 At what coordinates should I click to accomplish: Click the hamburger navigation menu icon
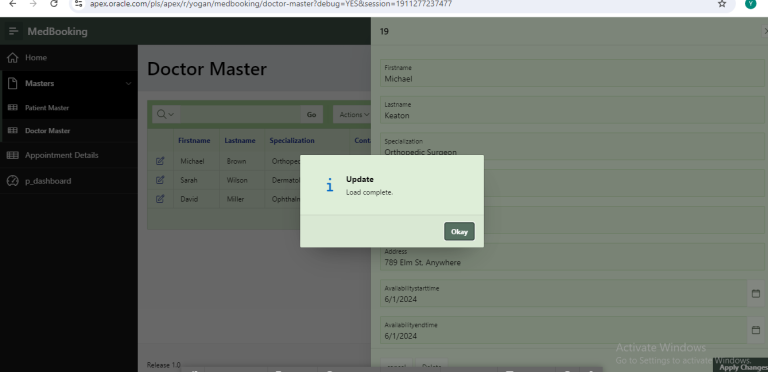pos(14,31)
